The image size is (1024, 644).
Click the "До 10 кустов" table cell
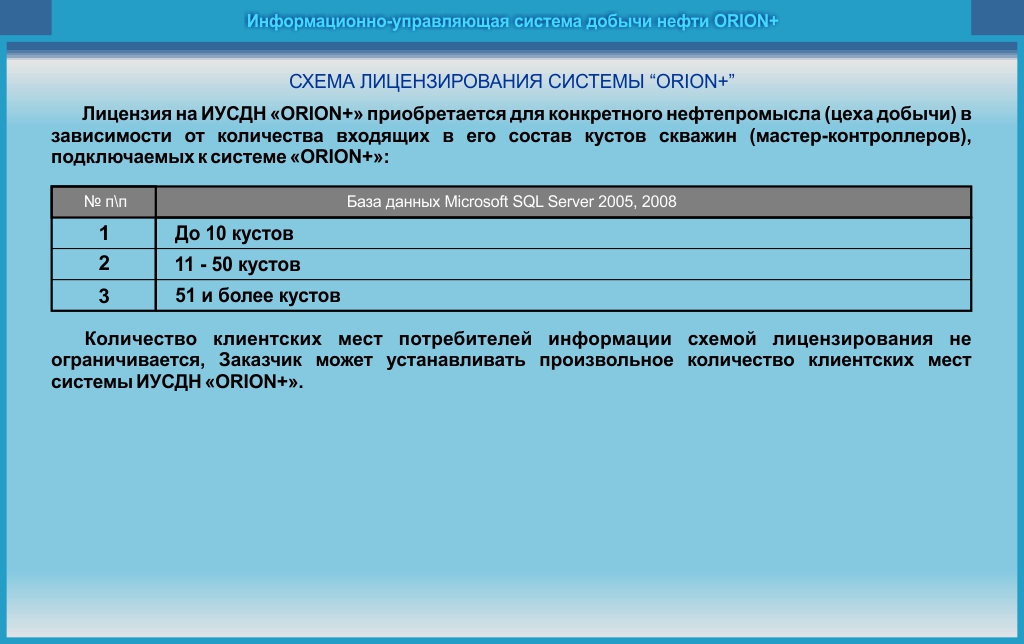(234, 235)
